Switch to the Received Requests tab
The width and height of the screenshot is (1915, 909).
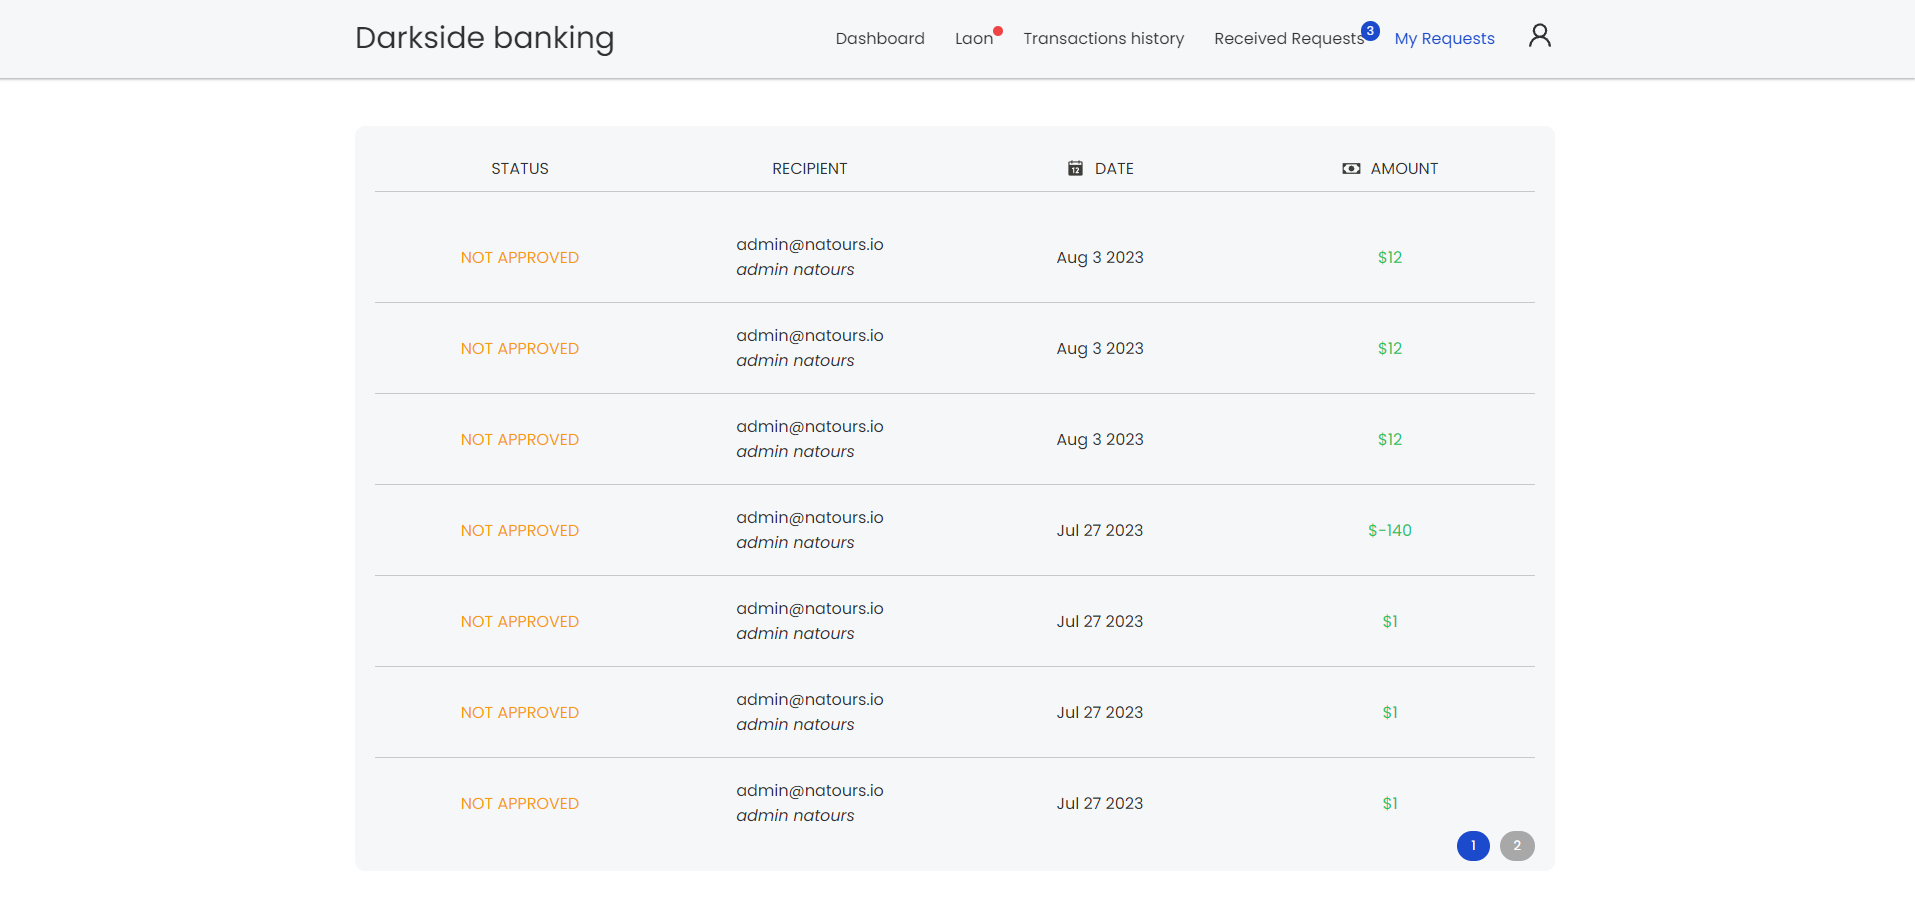[1288, 38]
